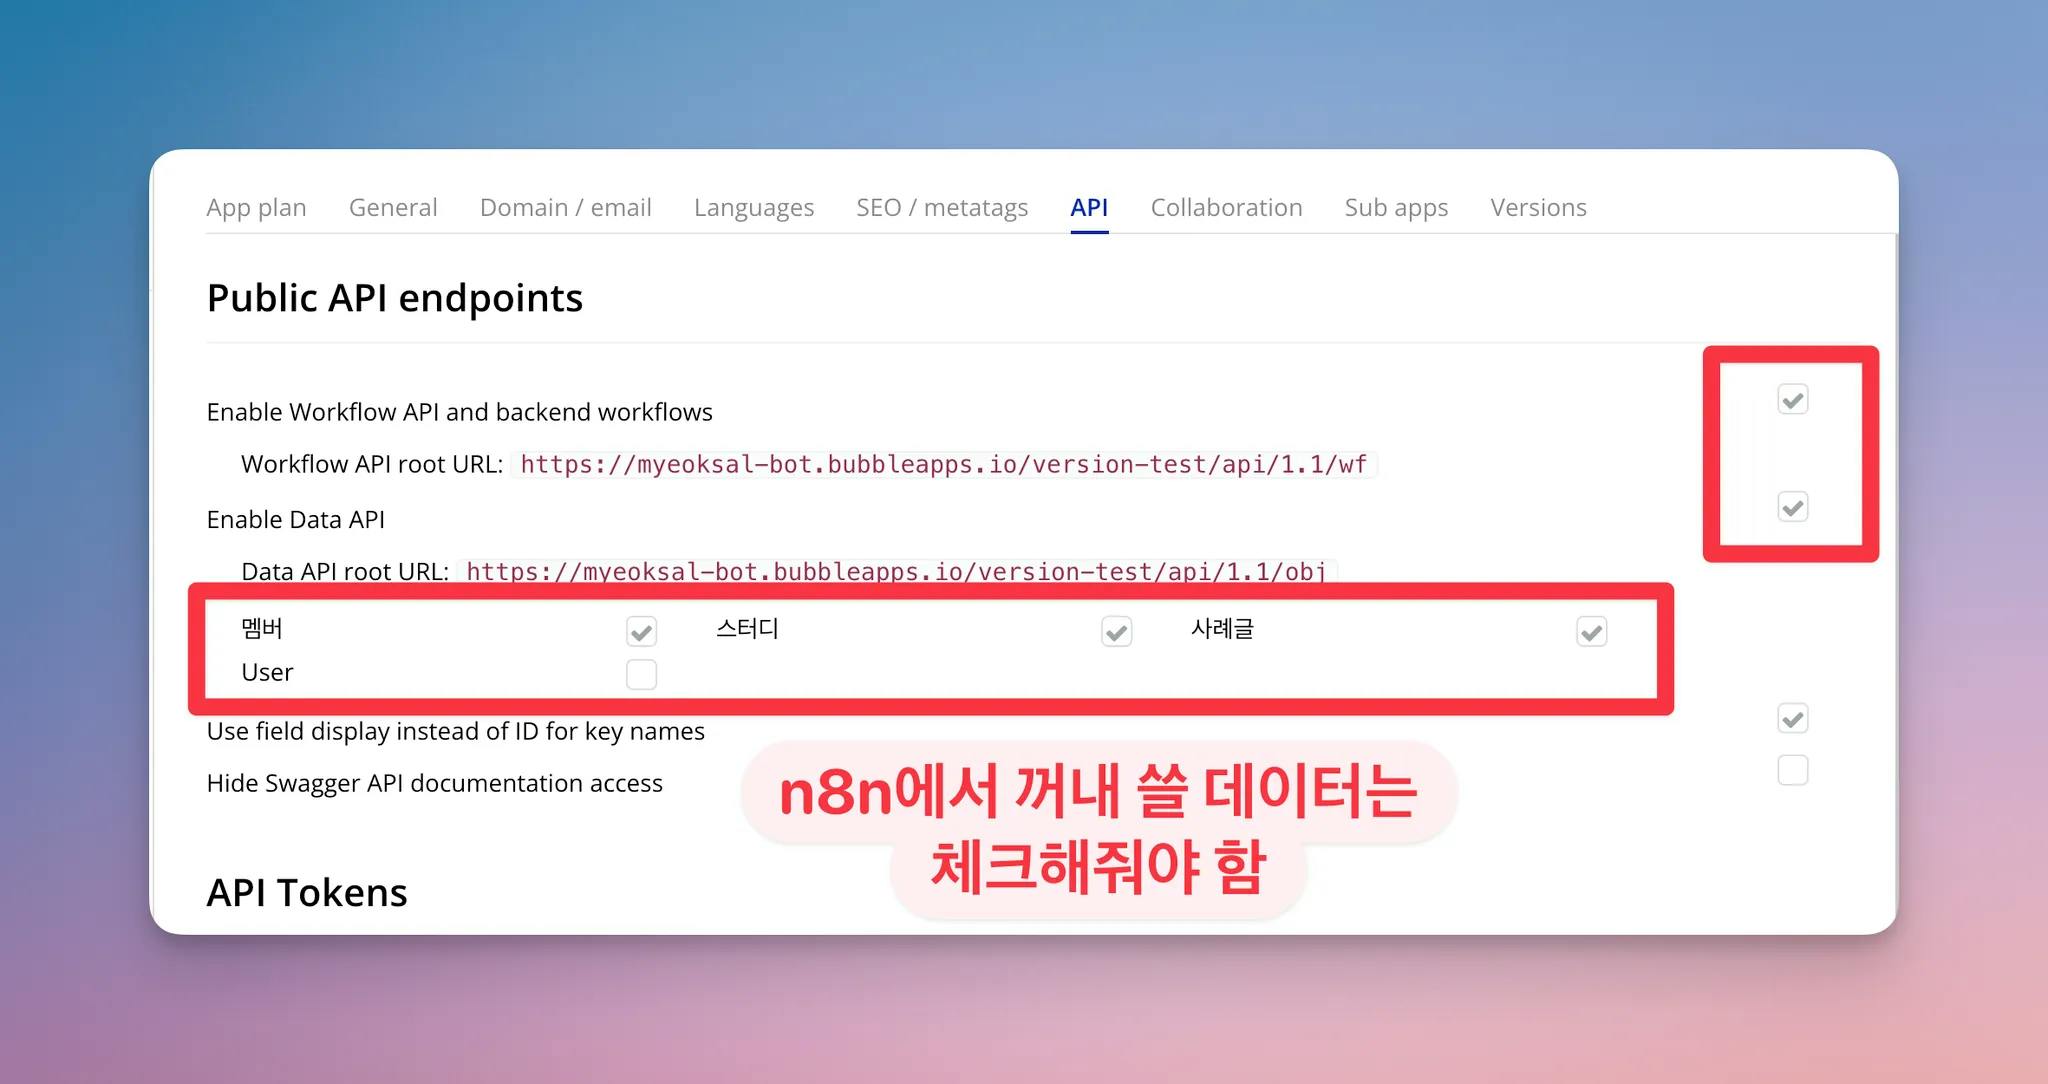Open the Collaboration tab
The height and width of the screenshot is (1084, 2048).
(x=1226, y=207)
